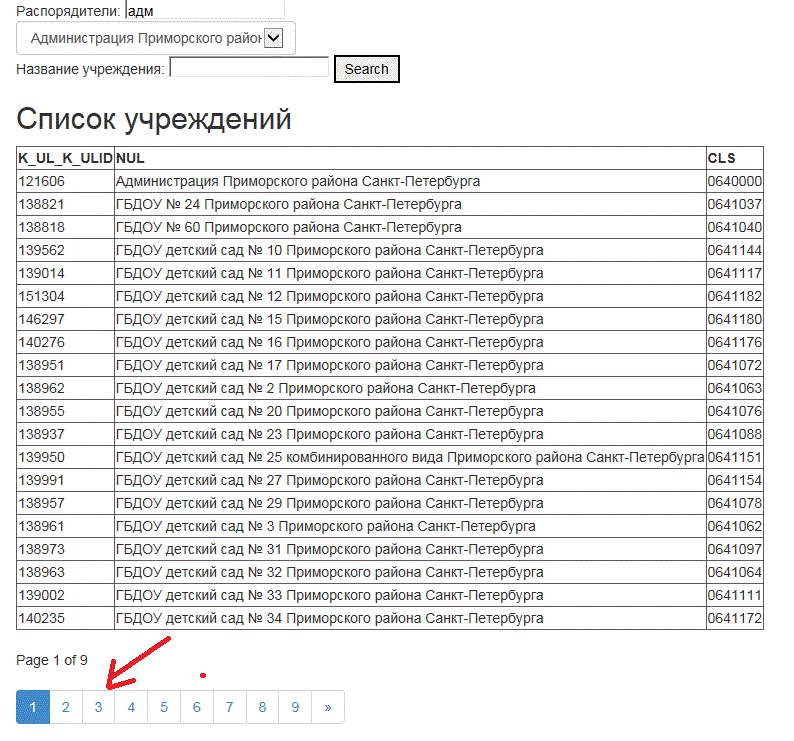Click CLS value 0641097
This screenshot has height=741, width=794.
[735, 549]
